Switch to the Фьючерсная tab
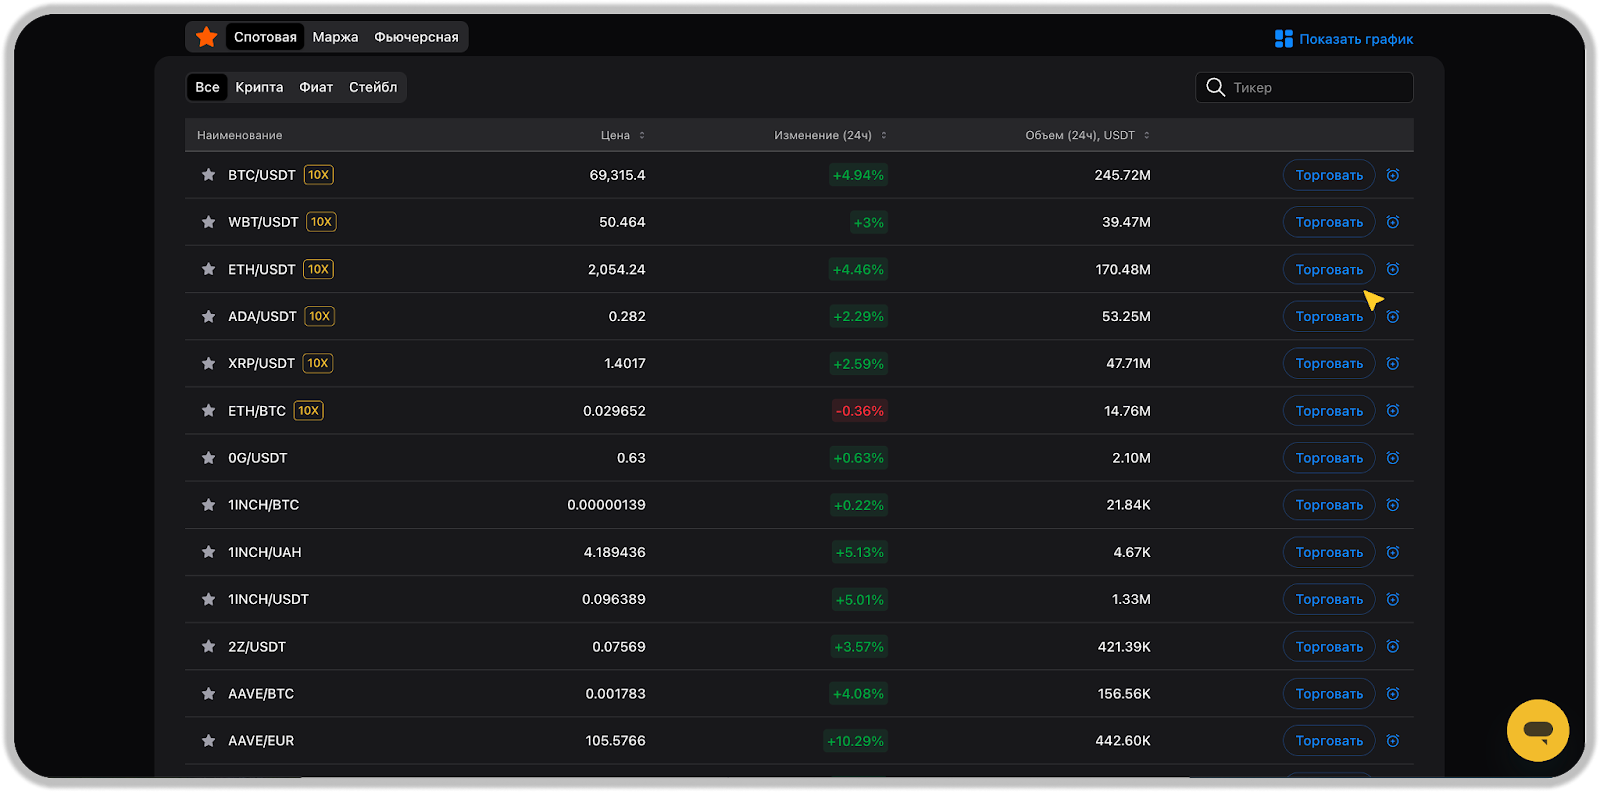1600x792 pixels. (x=416, y=37)
